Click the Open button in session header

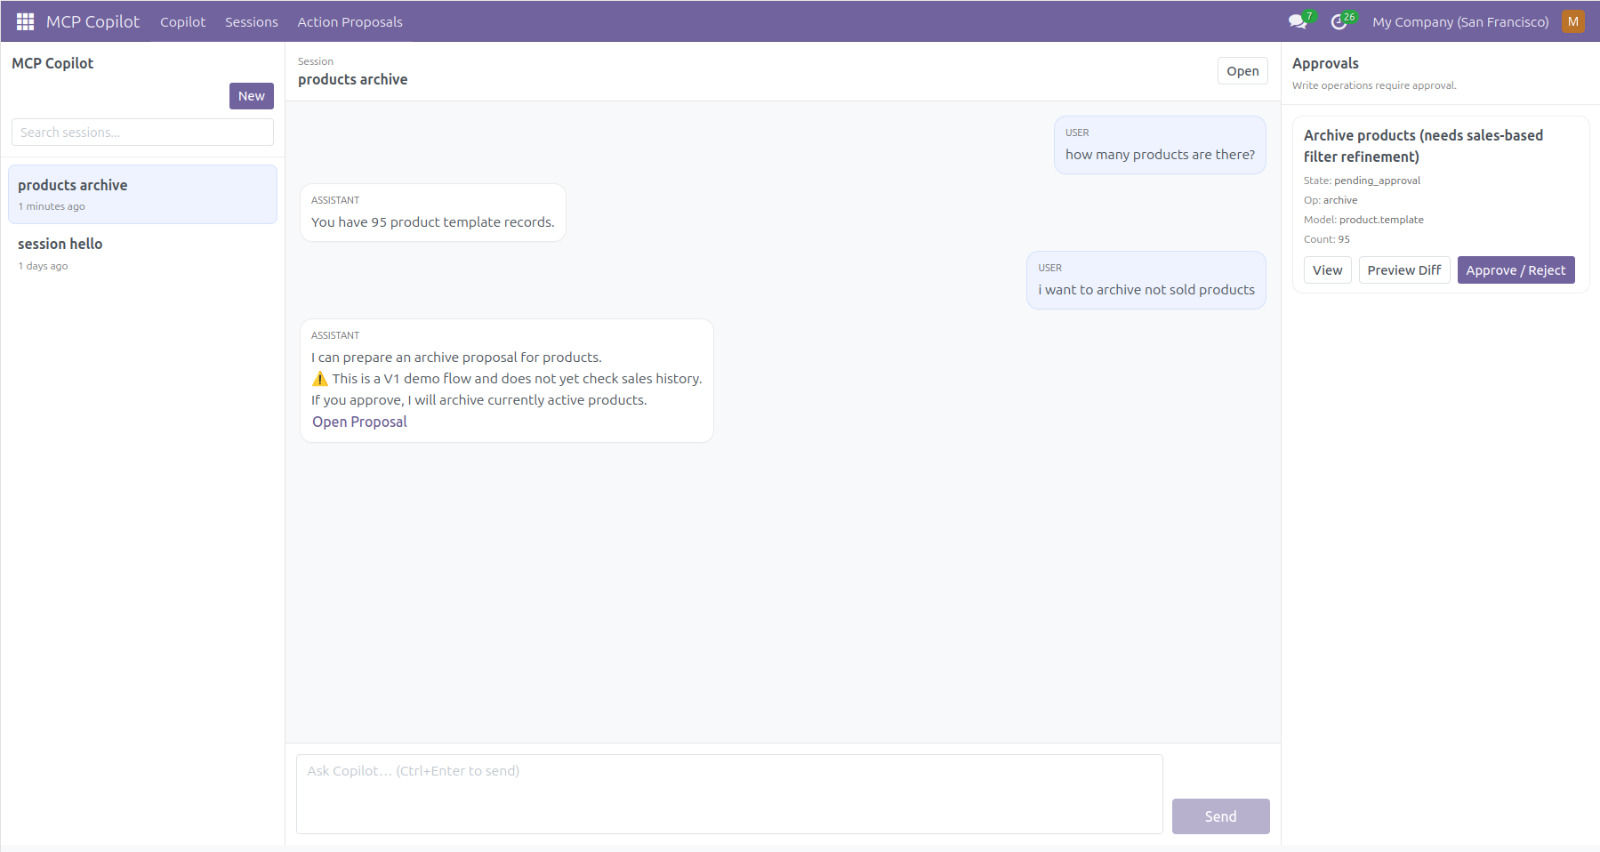(x=1242, y=71)
